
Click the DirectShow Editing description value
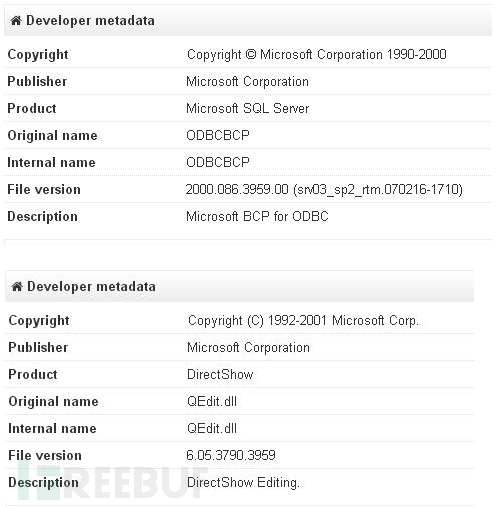pyautogui.click(x=243, y=483)
